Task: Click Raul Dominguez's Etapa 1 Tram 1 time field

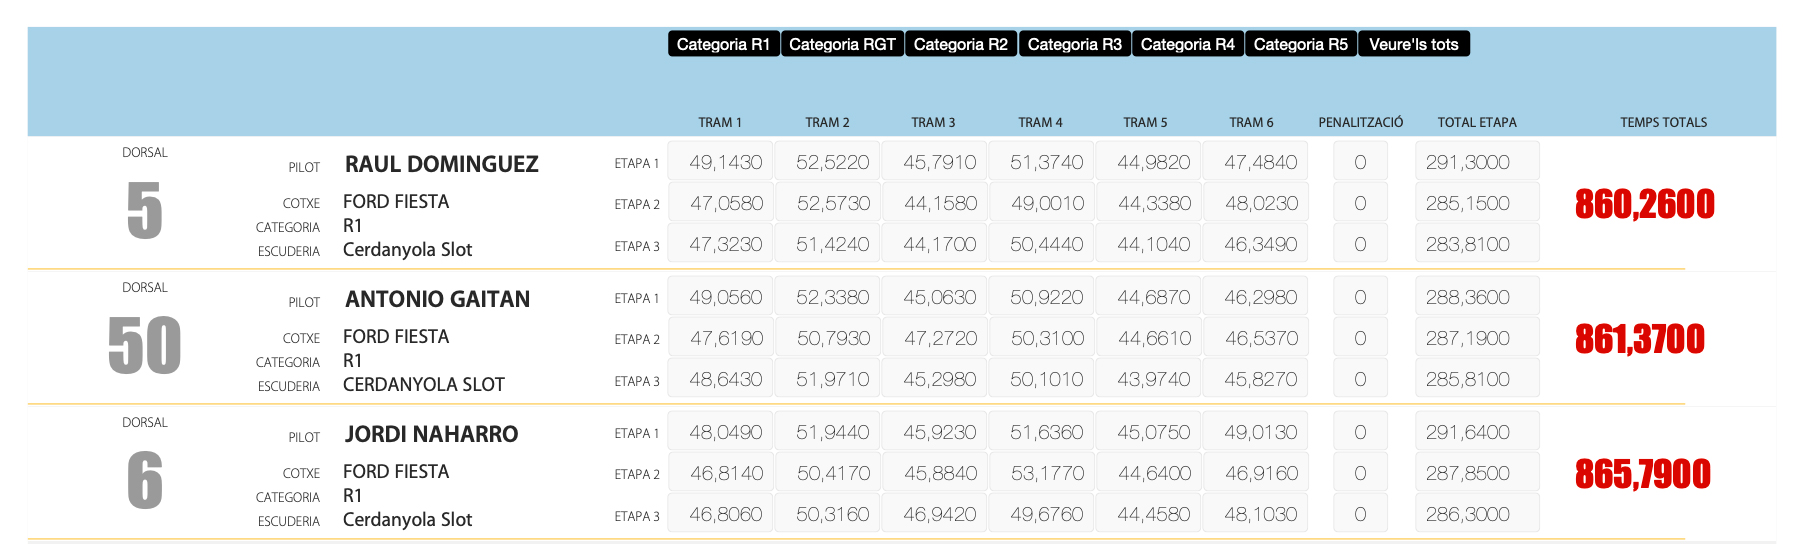Action: (x=726, y=162)
